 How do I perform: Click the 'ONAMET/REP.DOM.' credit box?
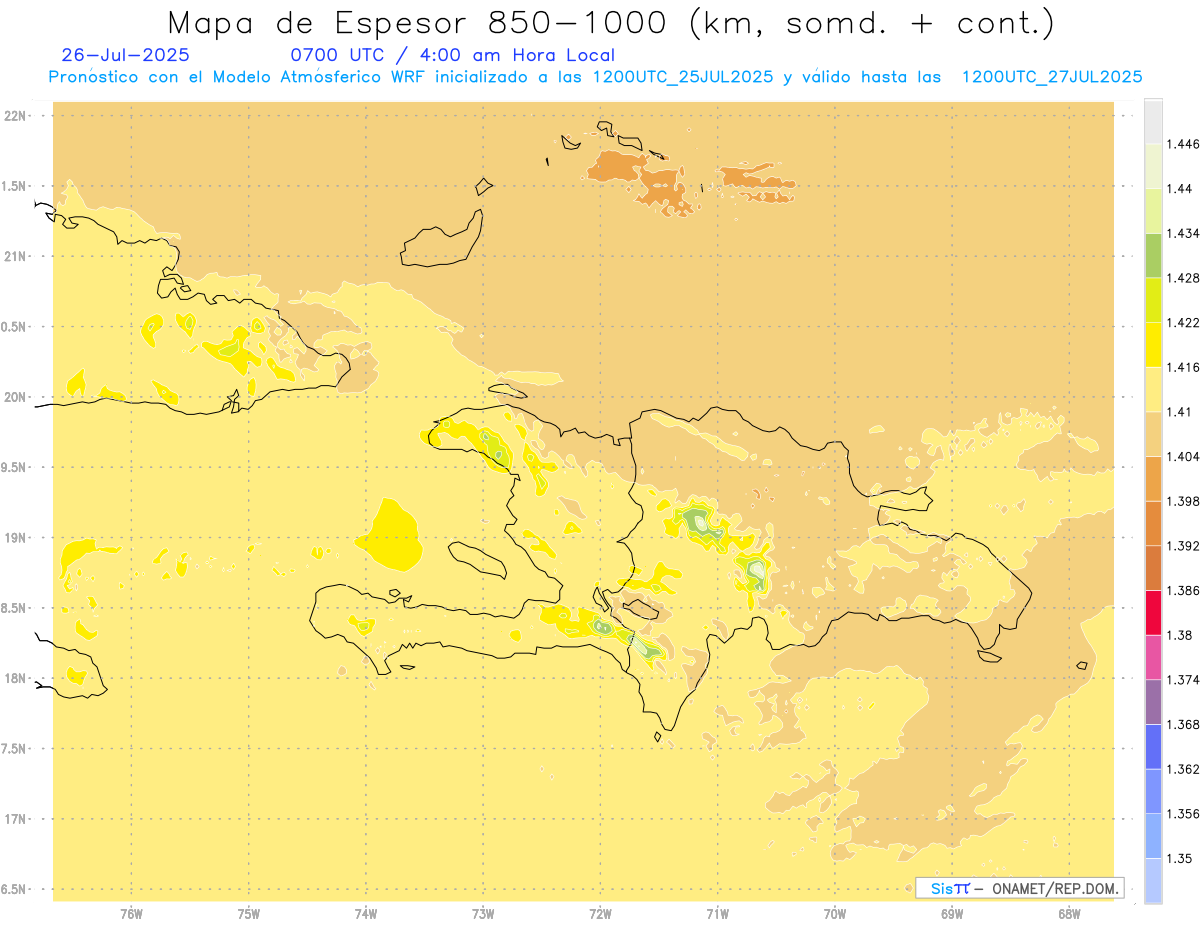point(1019,888)
